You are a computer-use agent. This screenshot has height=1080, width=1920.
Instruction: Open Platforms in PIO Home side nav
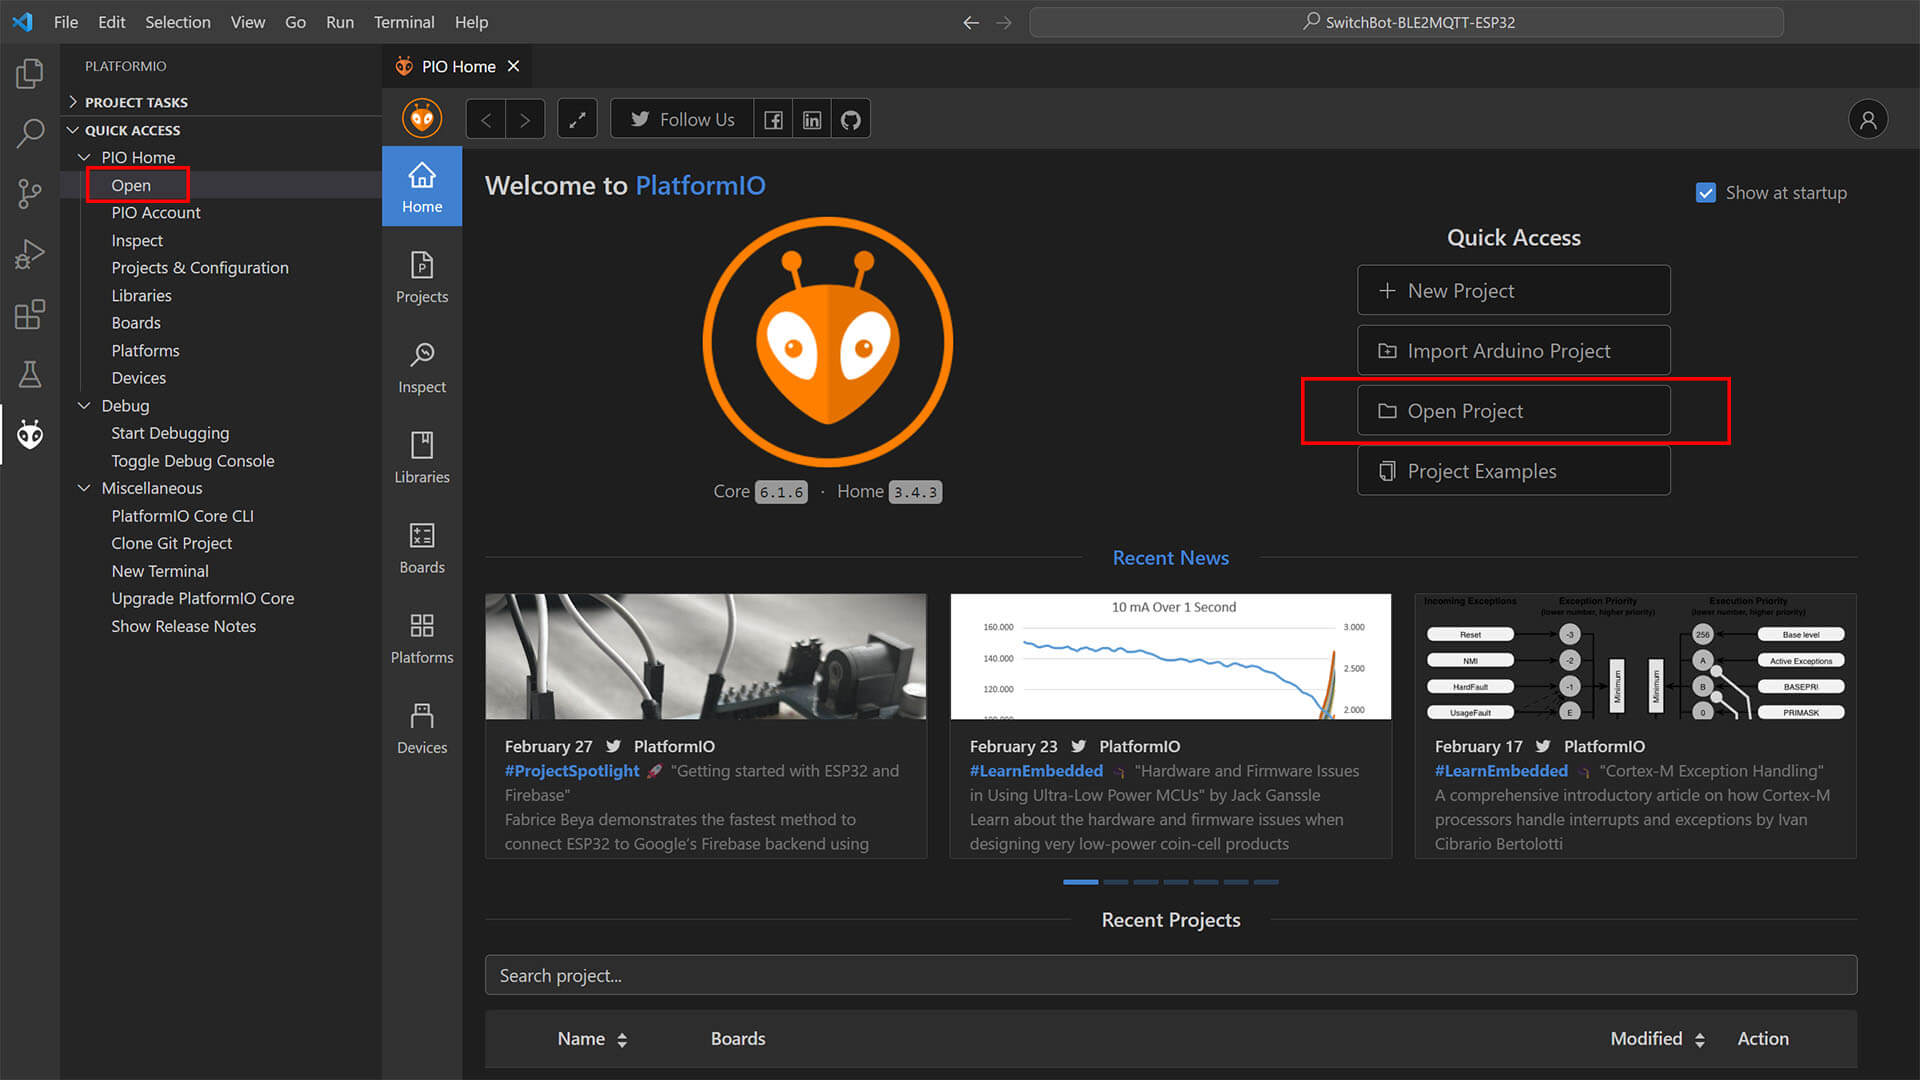click(422, 638)
